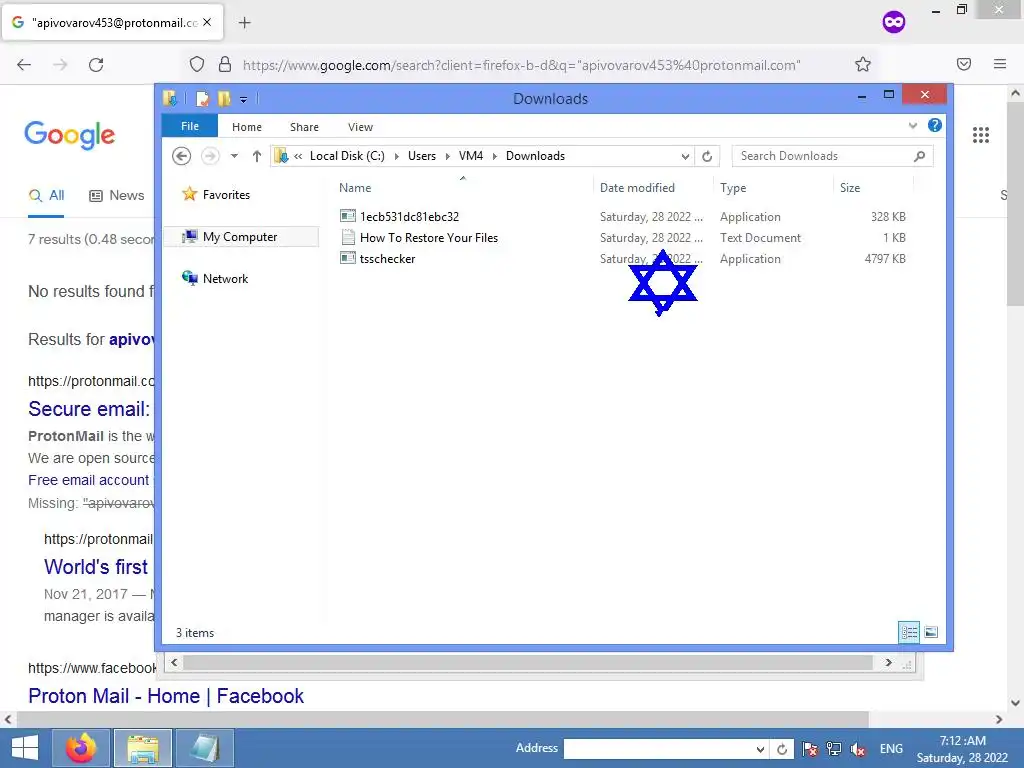Click the site padlock security icon
The height and width of the screenshot is (768, 1024).
[x=225, y=64]
